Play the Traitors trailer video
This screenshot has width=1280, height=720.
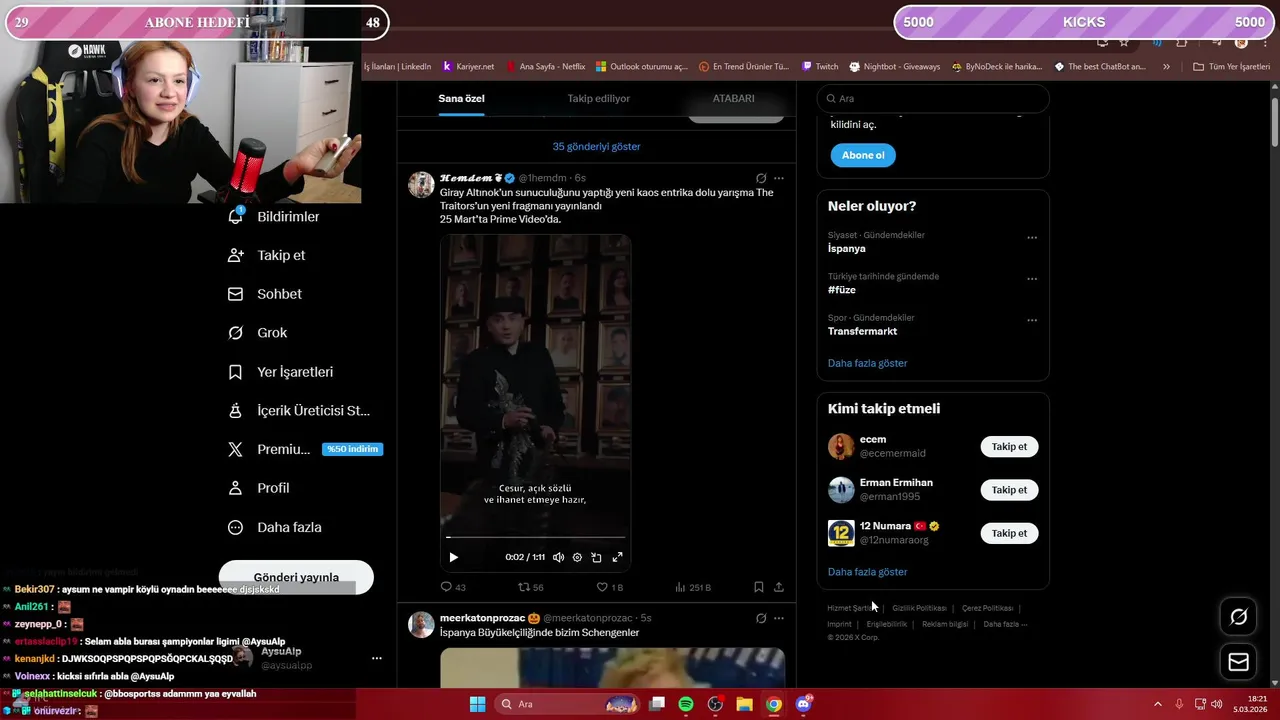tap(453, 557)
